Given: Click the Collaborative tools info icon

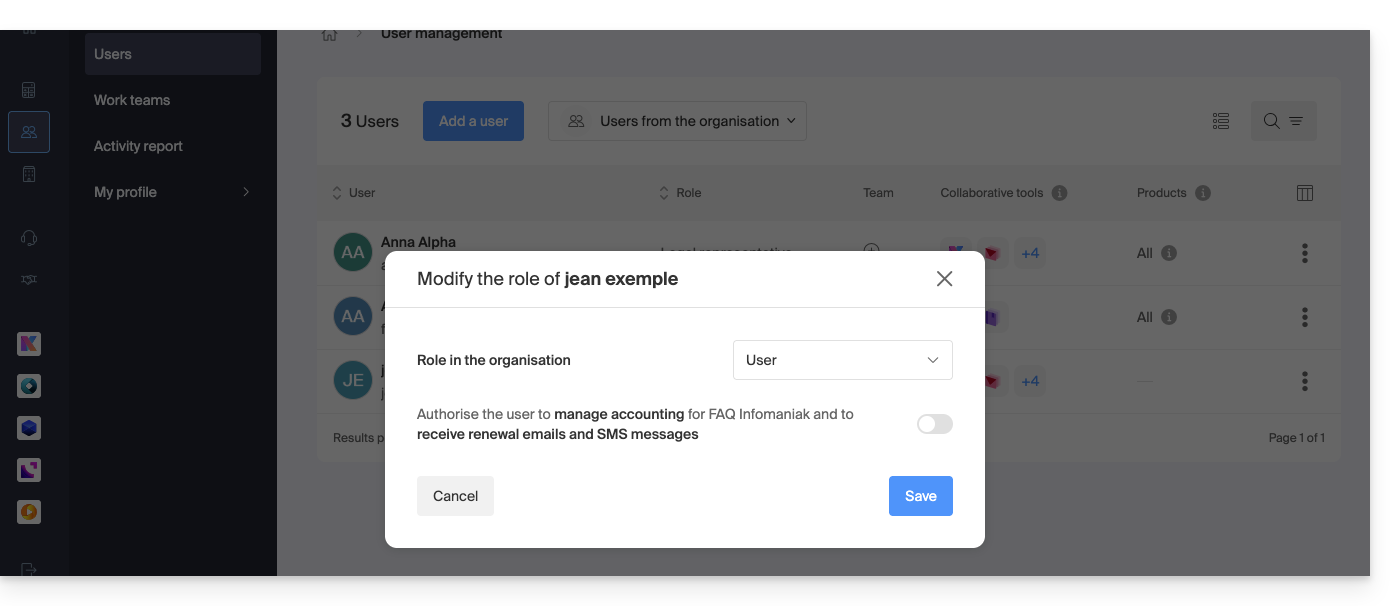Looking at the screenshot, I should coord(1059,193).
